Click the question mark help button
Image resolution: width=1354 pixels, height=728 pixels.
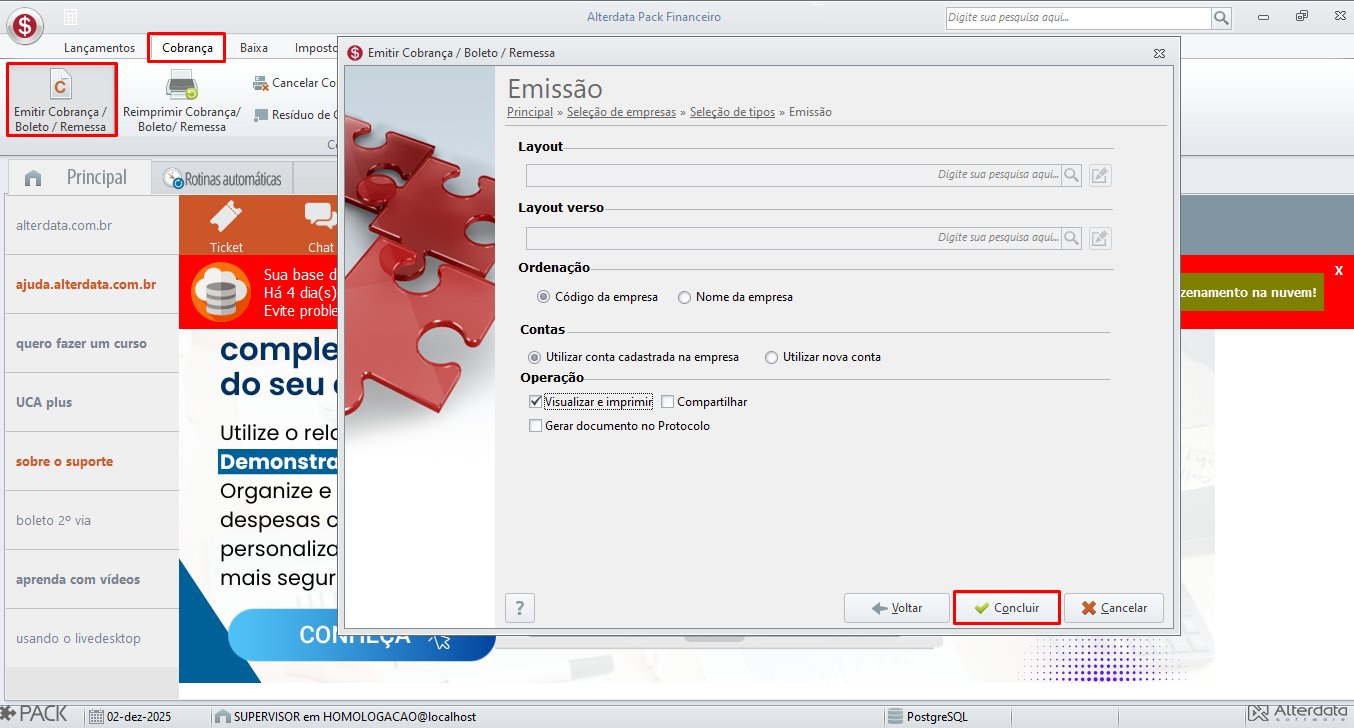(520, 608)
